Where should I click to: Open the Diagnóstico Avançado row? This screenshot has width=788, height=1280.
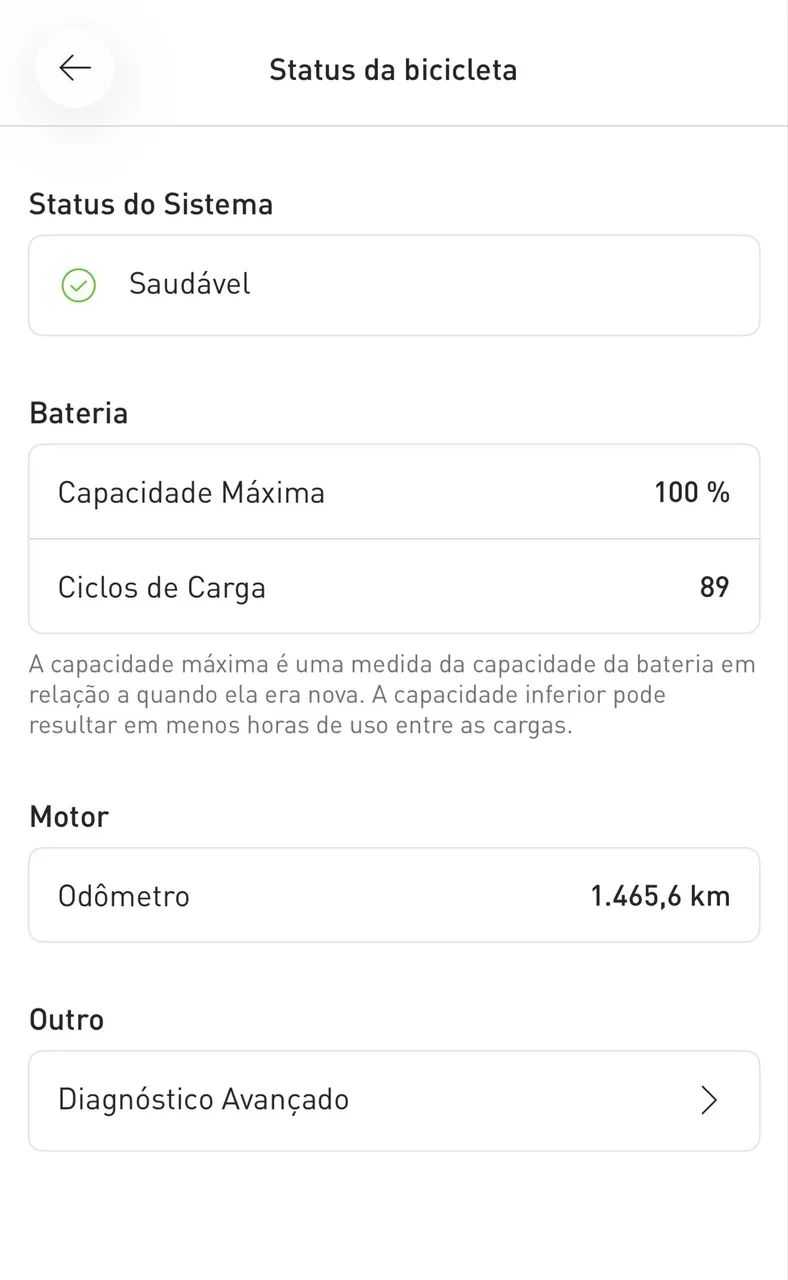coord(394,1100)
